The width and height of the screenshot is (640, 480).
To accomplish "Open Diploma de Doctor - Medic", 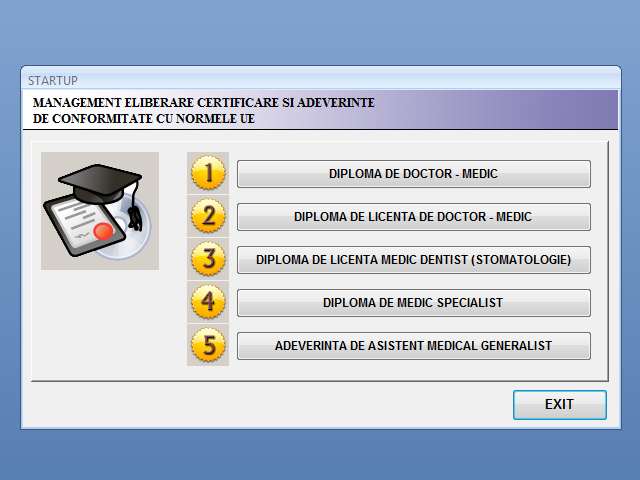I will 413,174.
